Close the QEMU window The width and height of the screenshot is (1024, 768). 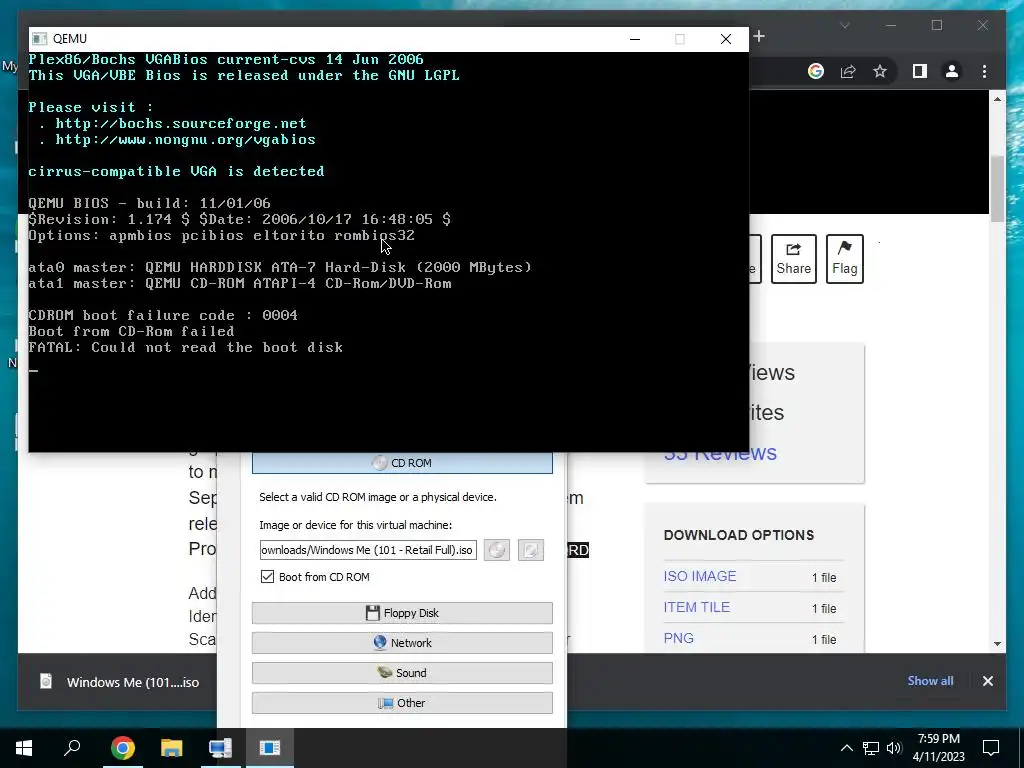(726, 39)
